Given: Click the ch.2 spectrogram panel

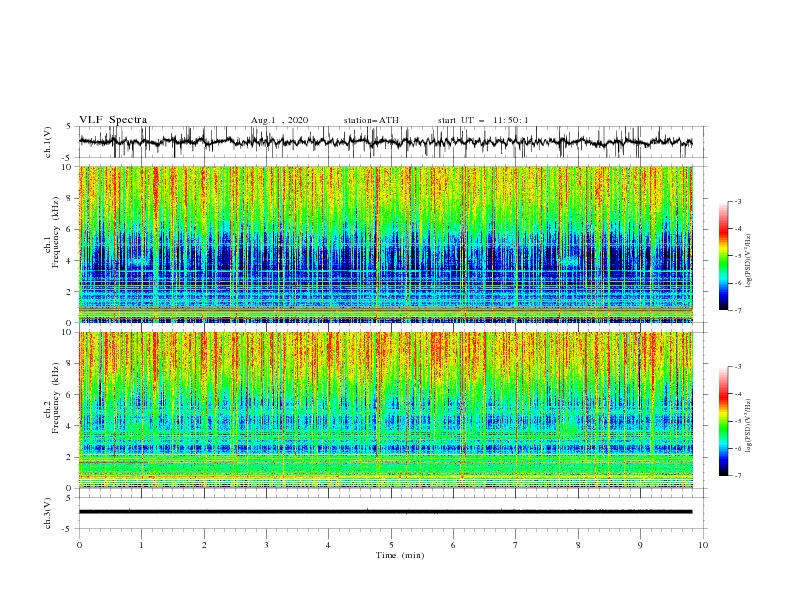Looking at the screenshot, I should tap(386, 410).
